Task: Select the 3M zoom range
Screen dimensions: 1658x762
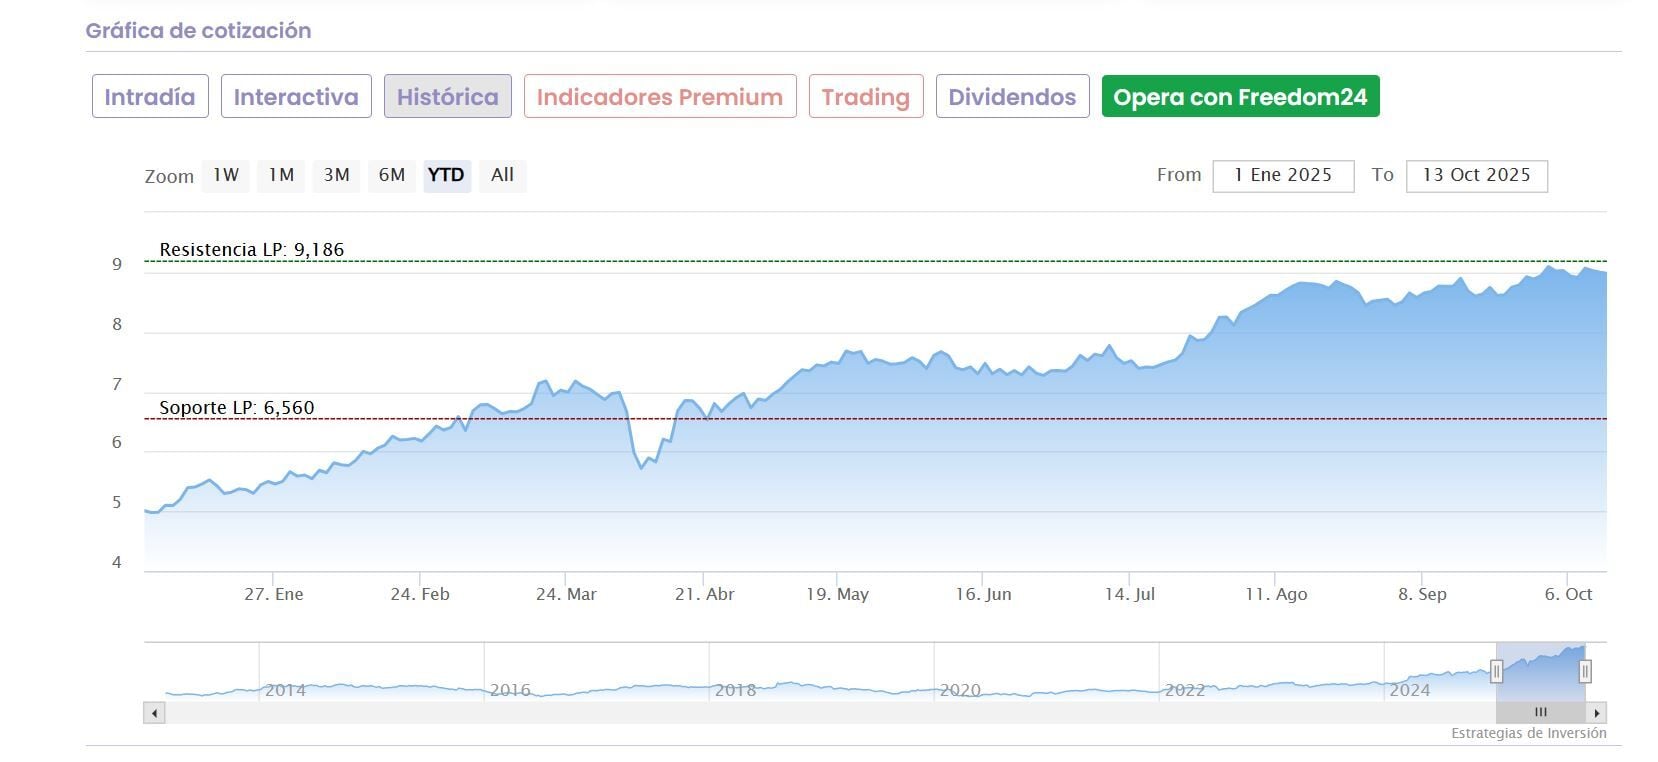Action: click(336, 175)
